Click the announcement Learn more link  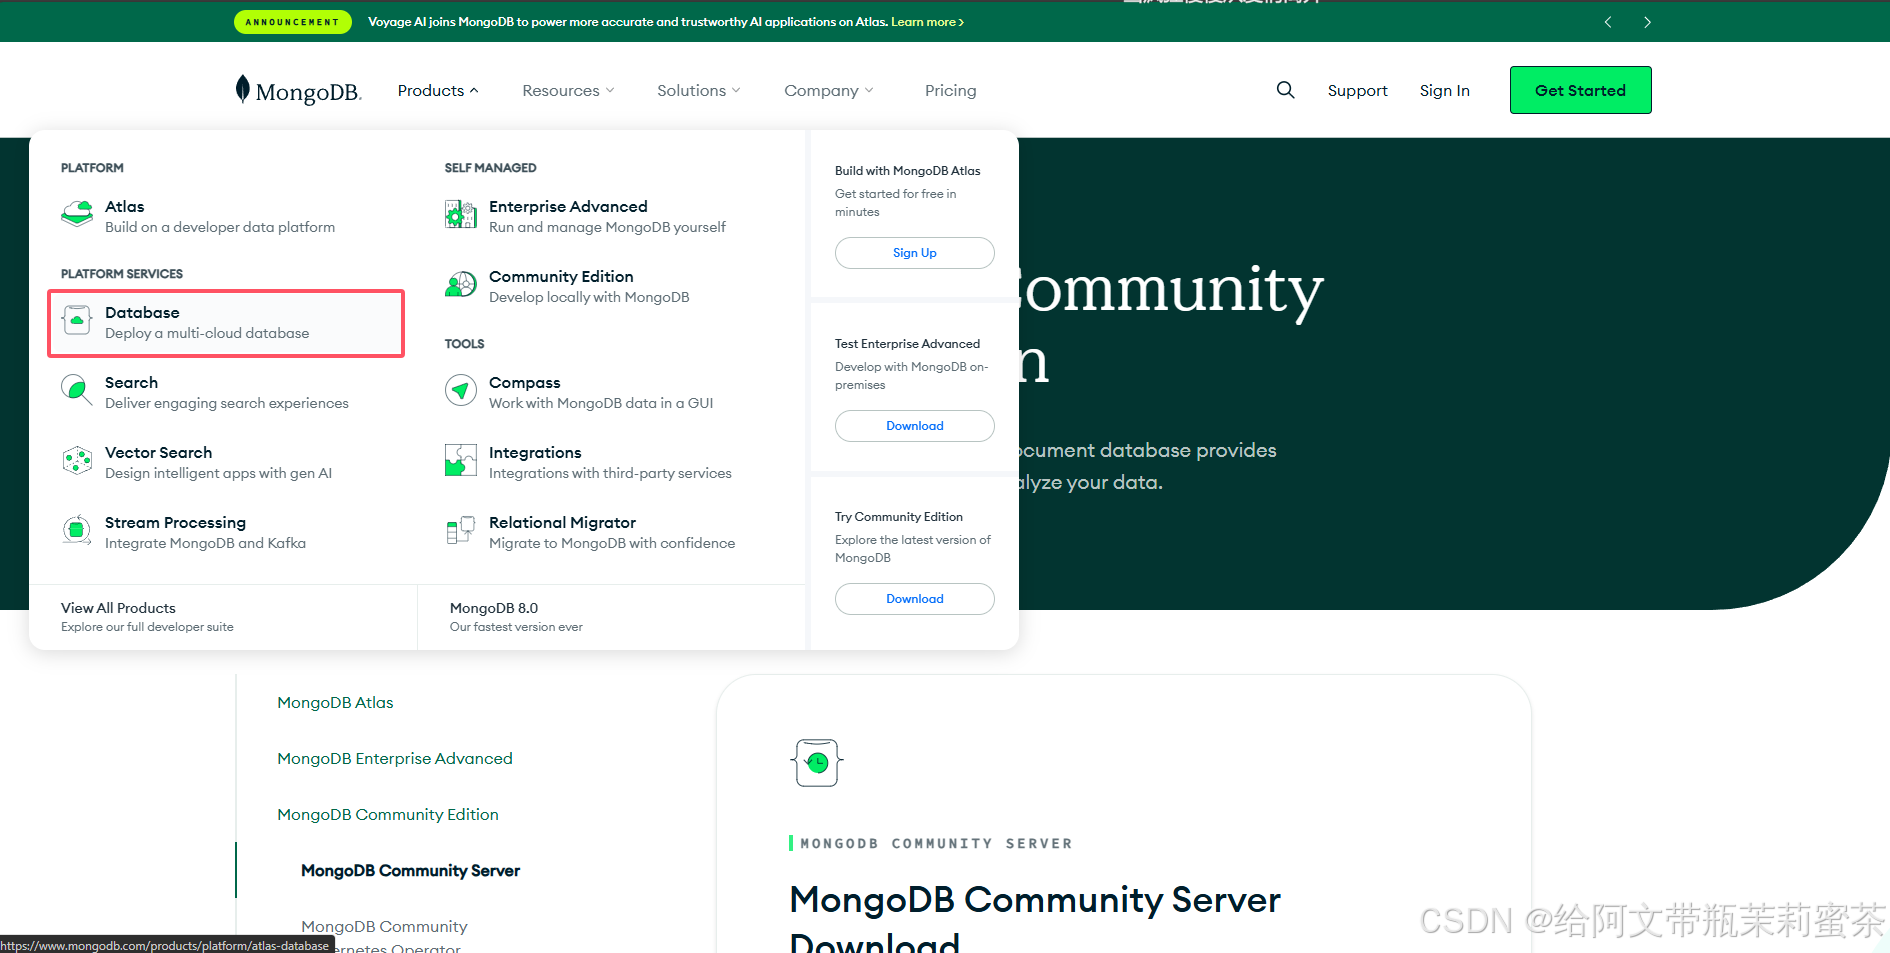[x=926, y=21]
